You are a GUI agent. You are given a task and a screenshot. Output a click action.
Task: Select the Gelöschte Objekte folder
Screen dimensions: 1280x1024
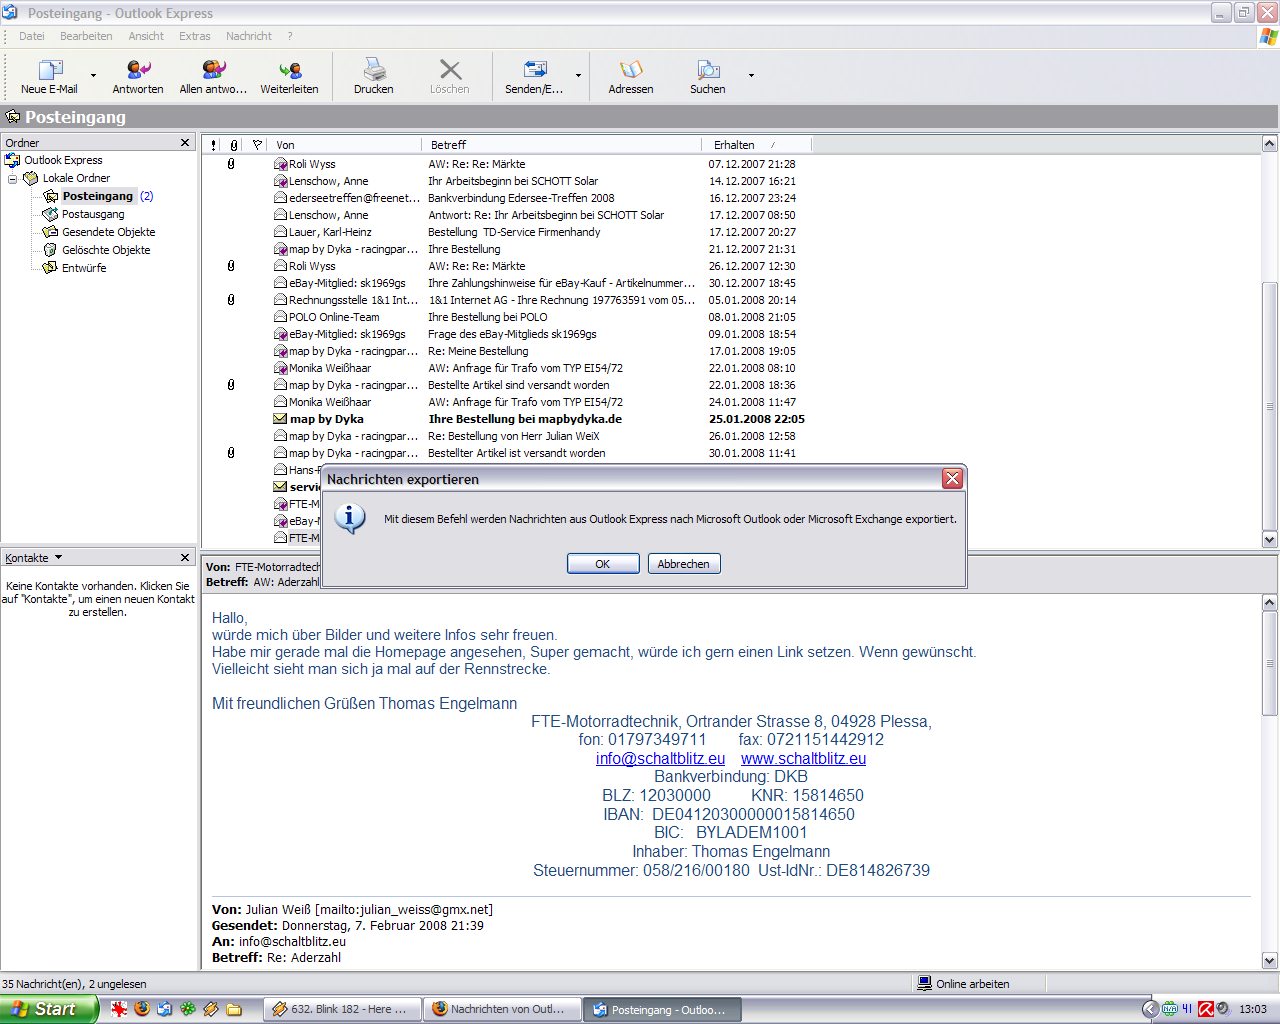tap(106, 250)
